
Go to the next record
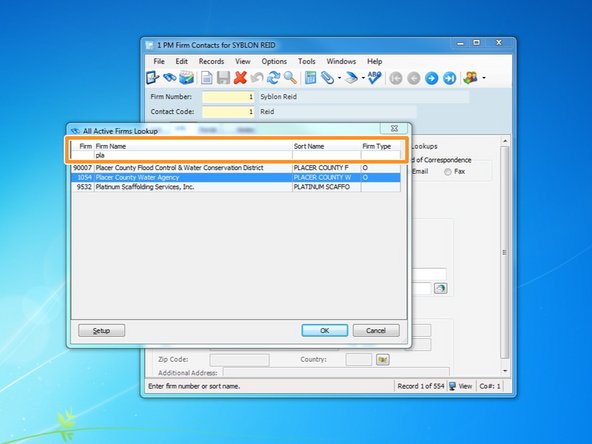(432, 78)
